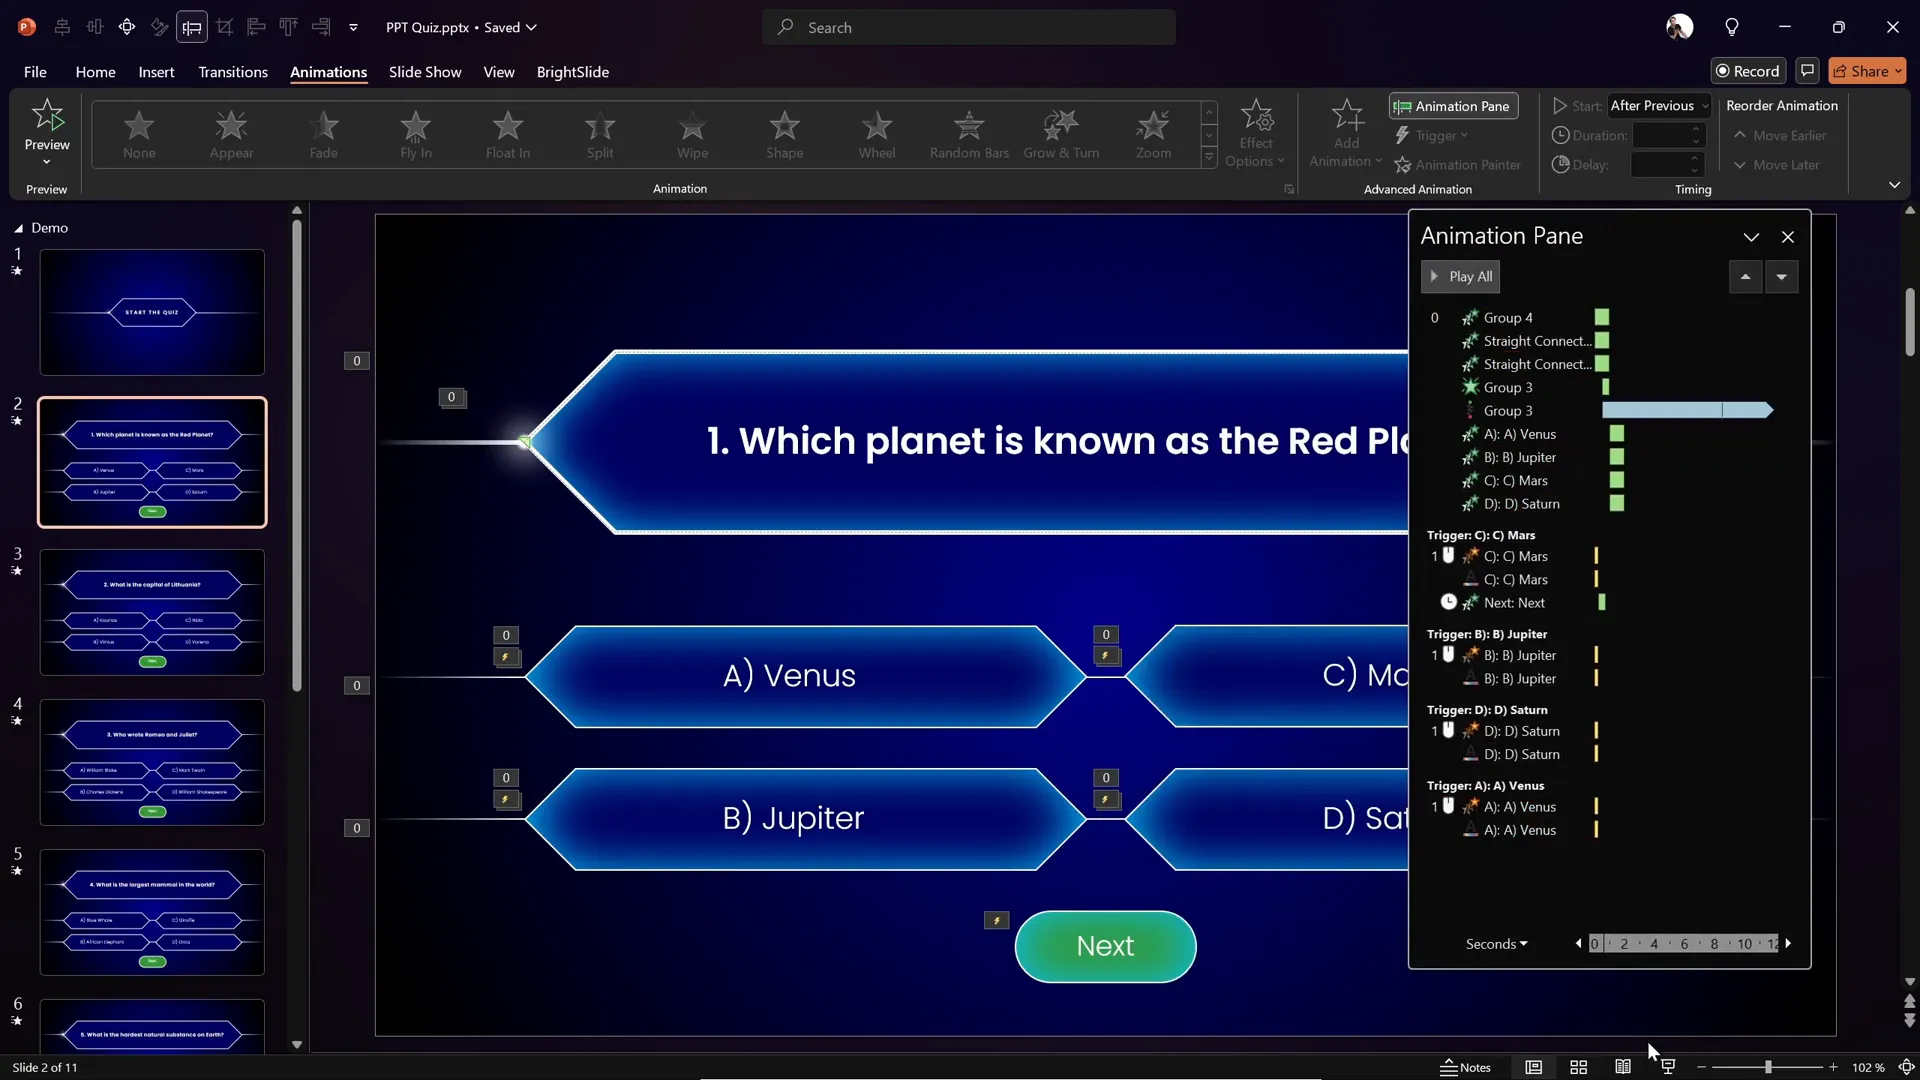Switch to Normal view icon

click(x=1533, y=1067)
